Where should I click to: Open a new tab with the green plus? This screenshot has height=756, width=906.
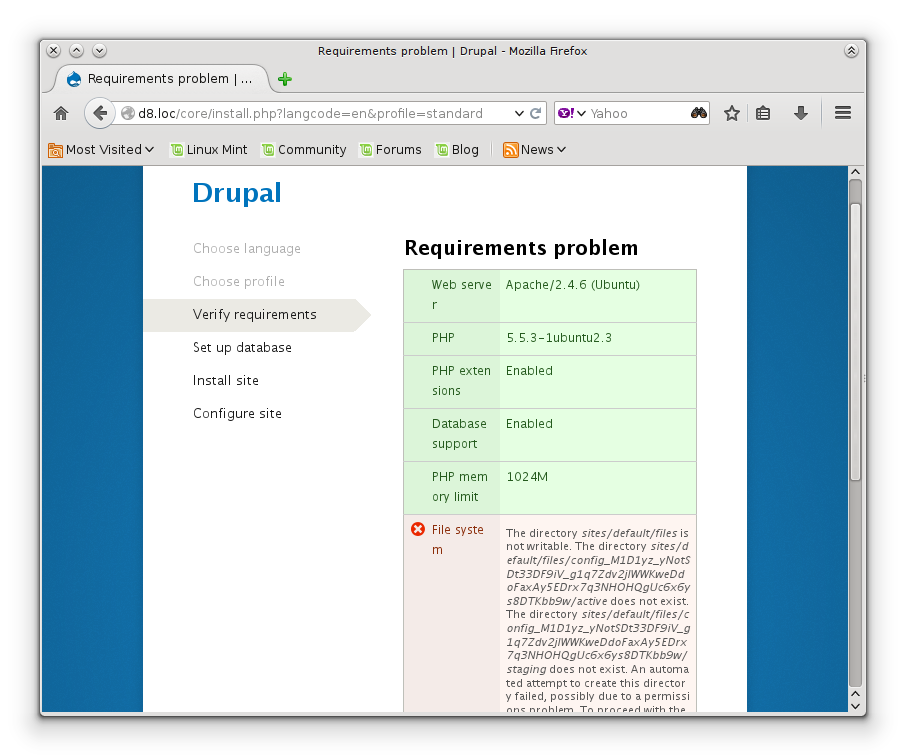point(285,79)
